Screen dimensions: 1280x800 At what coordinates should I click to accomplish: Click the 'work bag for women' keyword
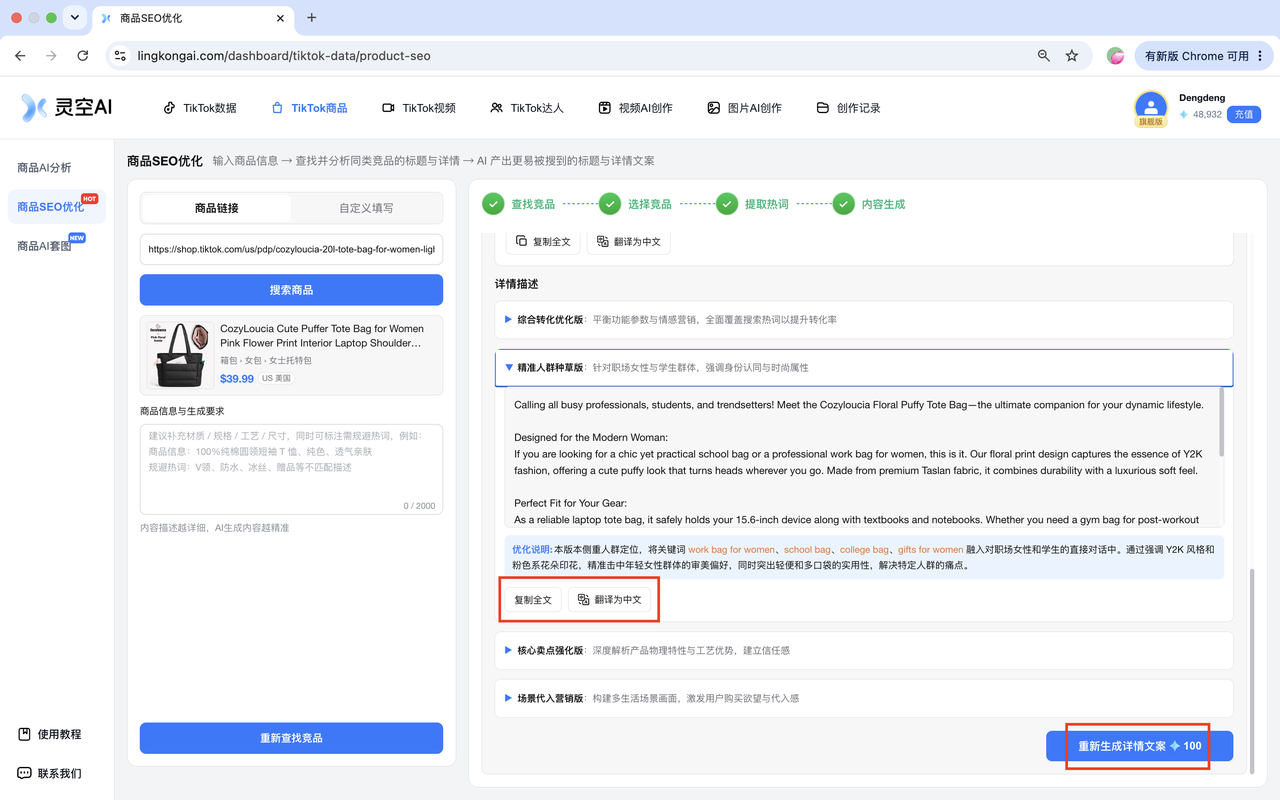(x=731, y=550)
